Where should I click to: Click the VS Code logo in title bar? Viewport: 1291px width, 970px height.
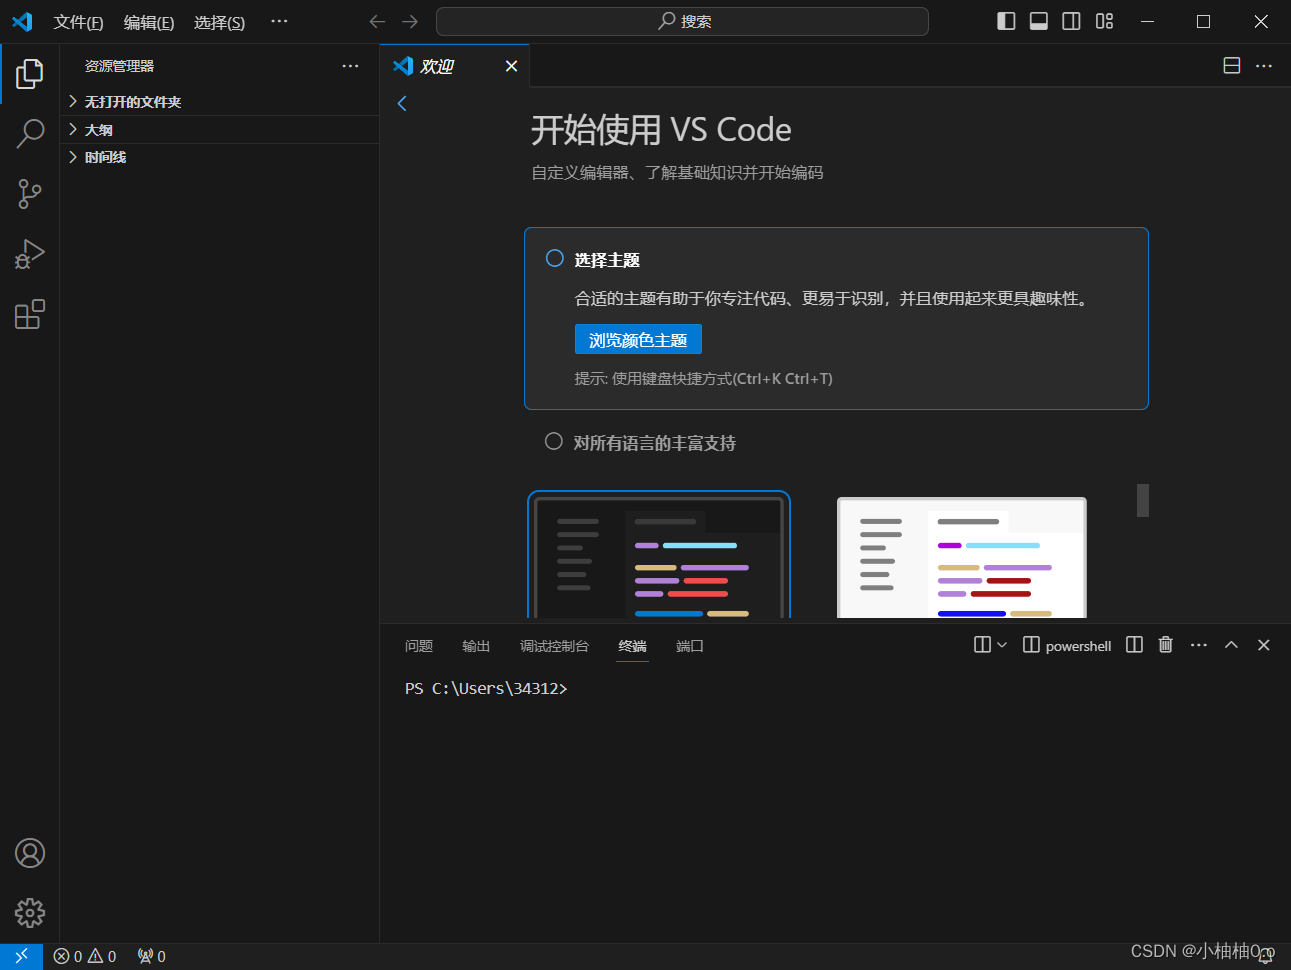point(22,21)
